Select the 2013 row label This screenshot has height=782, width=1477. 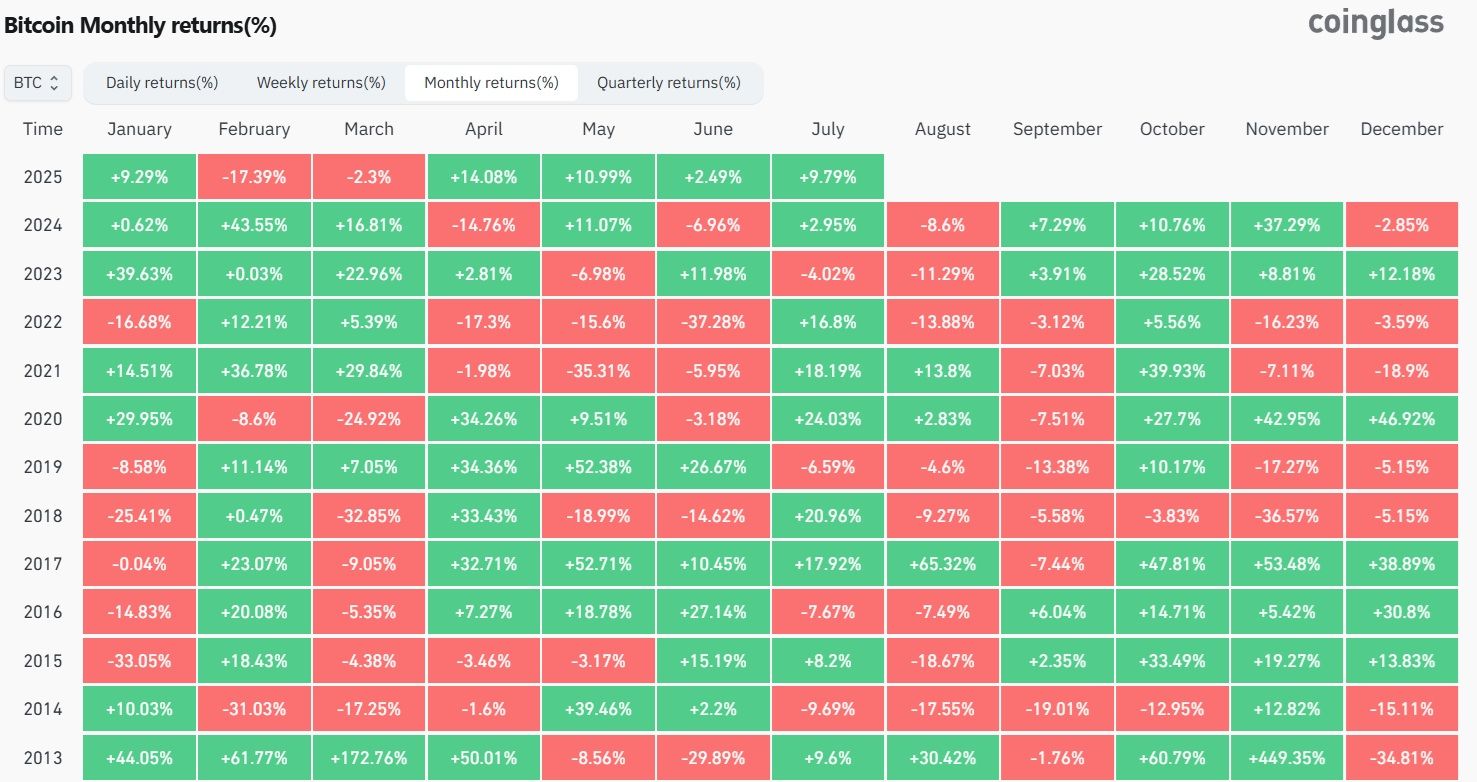click(x=43, y=757)
